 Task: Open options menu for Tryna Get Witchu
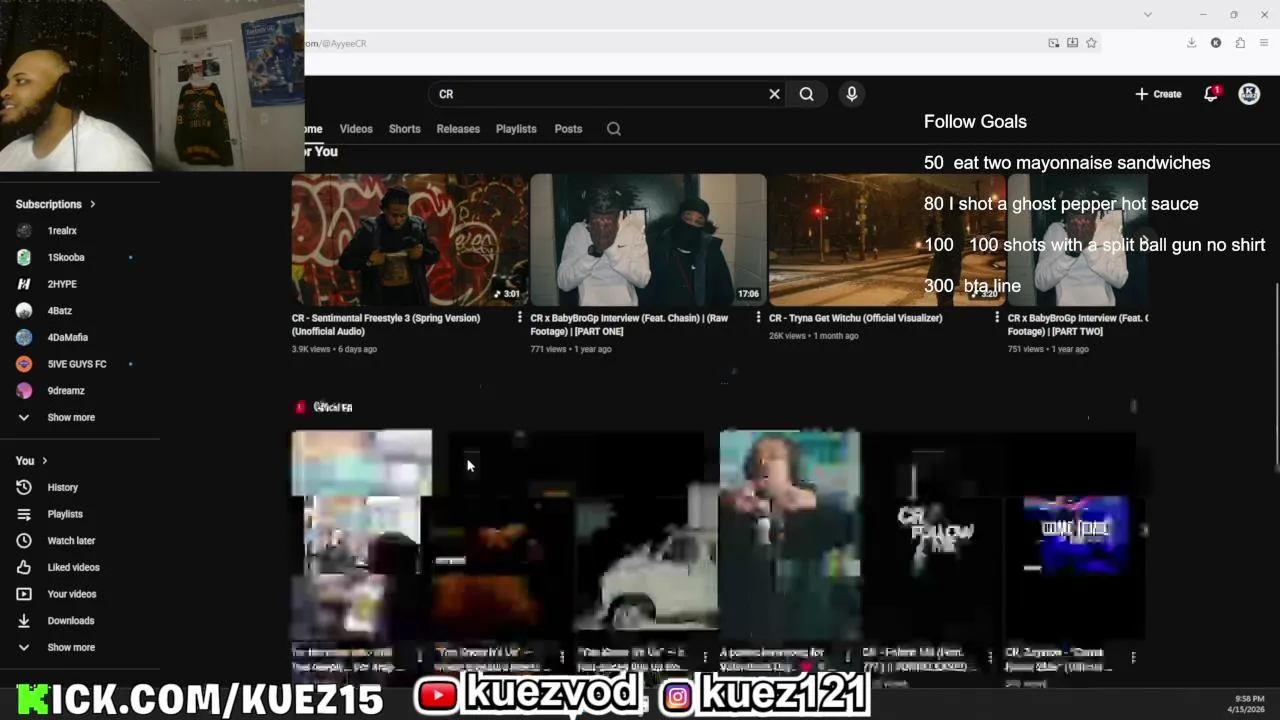tap(997, 318)
